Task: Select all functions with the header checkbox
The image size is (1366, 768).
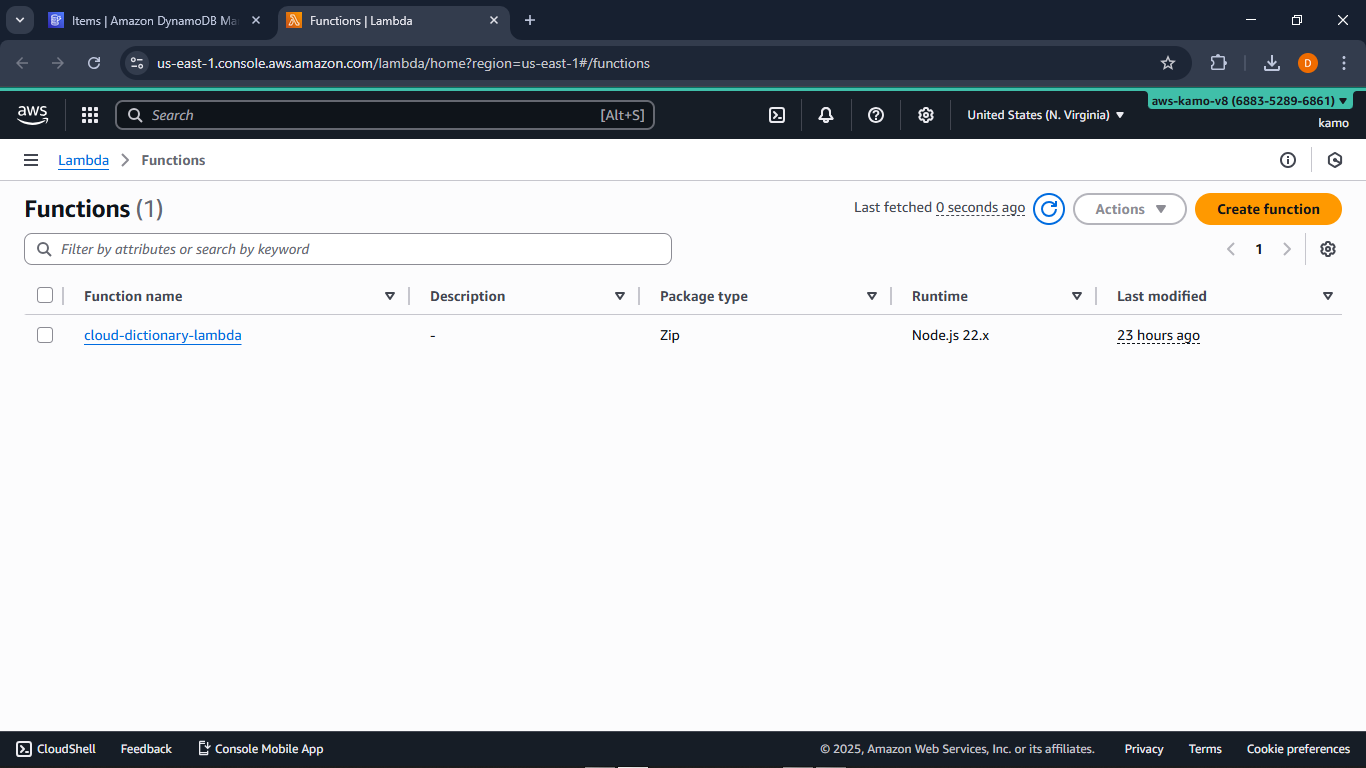Action: click(x=45, y=295)
